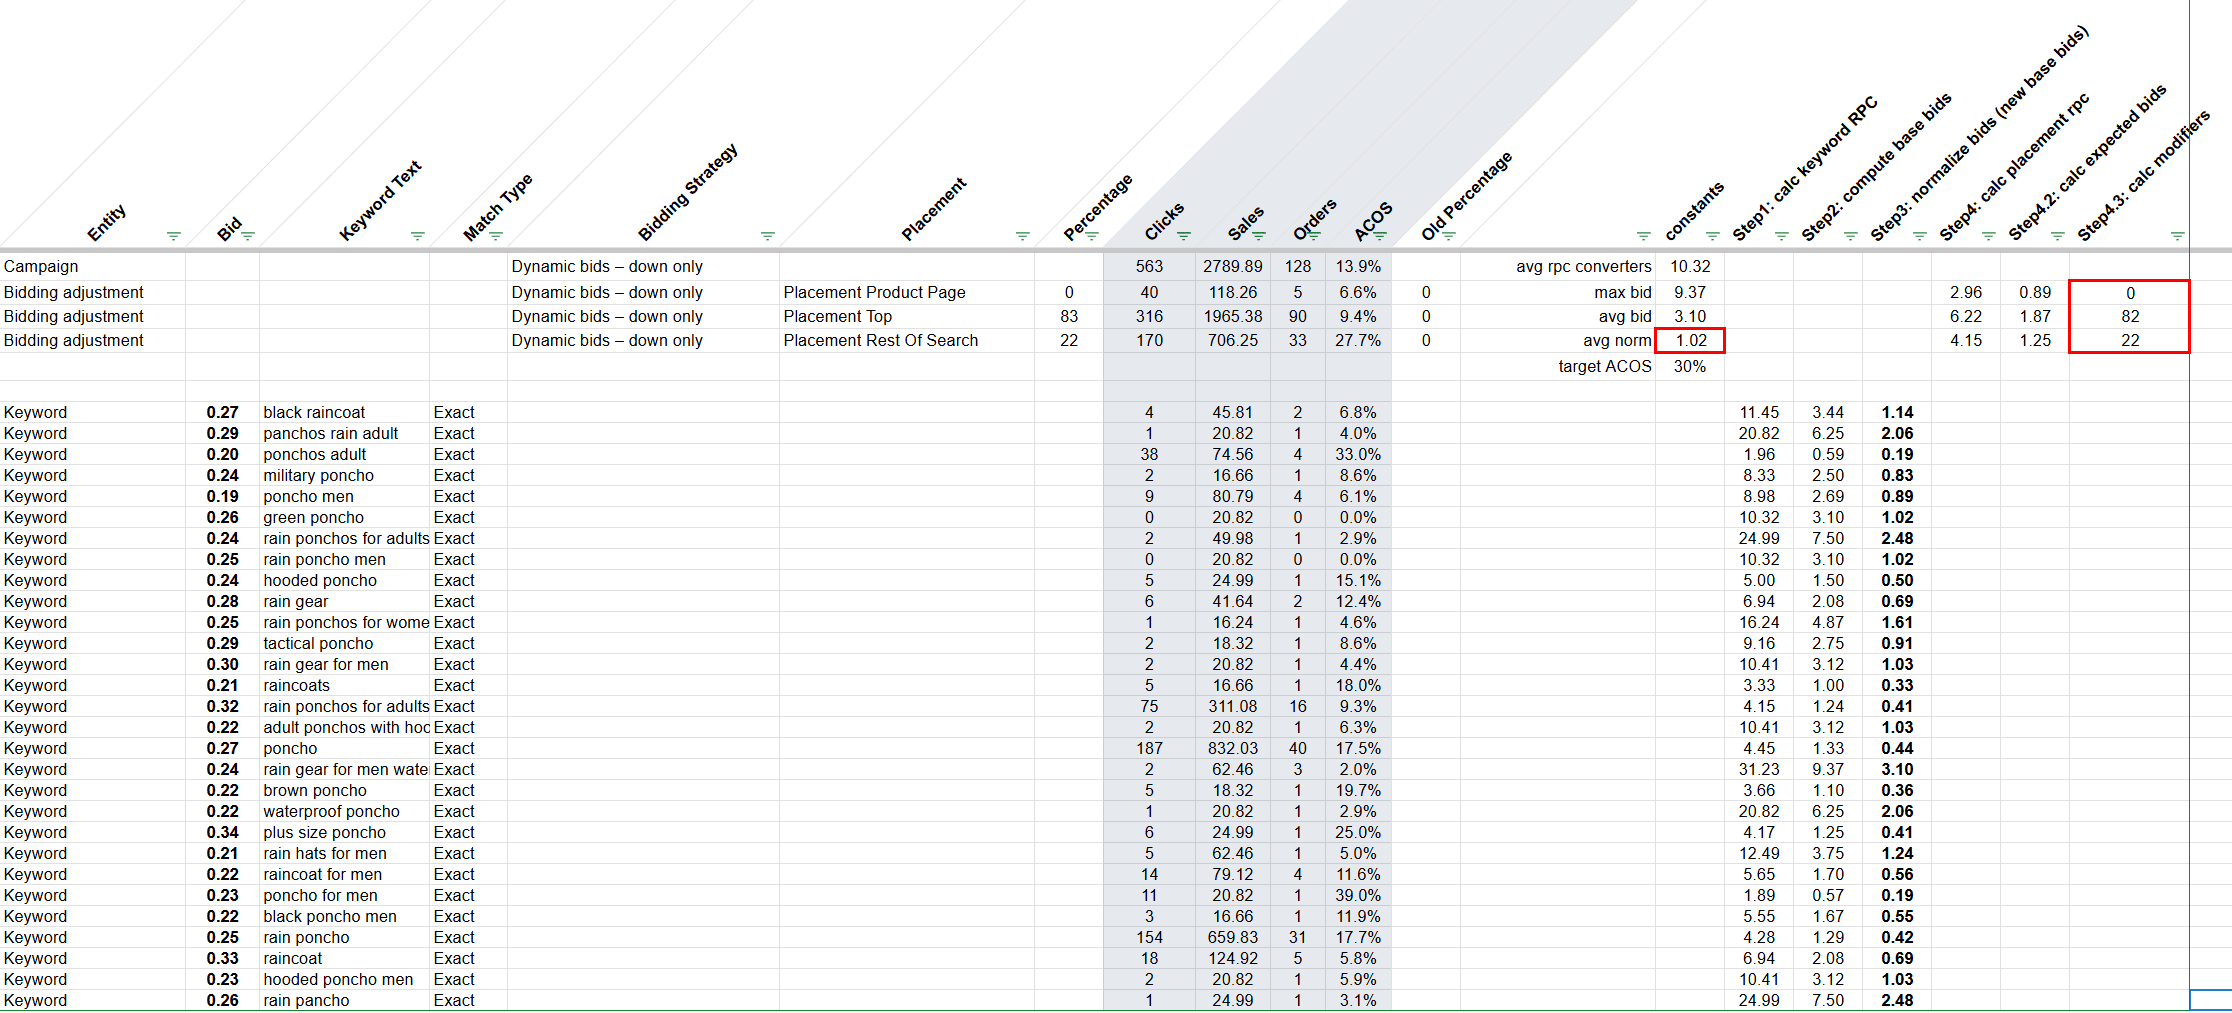2232x1013 pixels.
Task: Select the sales value 832.03 for poncho
Action: 1233,748
